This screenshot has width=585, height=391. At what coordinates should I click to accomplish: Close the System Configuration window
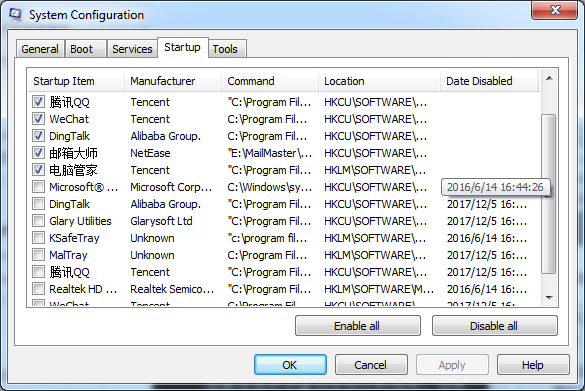[x=555, y=9]
